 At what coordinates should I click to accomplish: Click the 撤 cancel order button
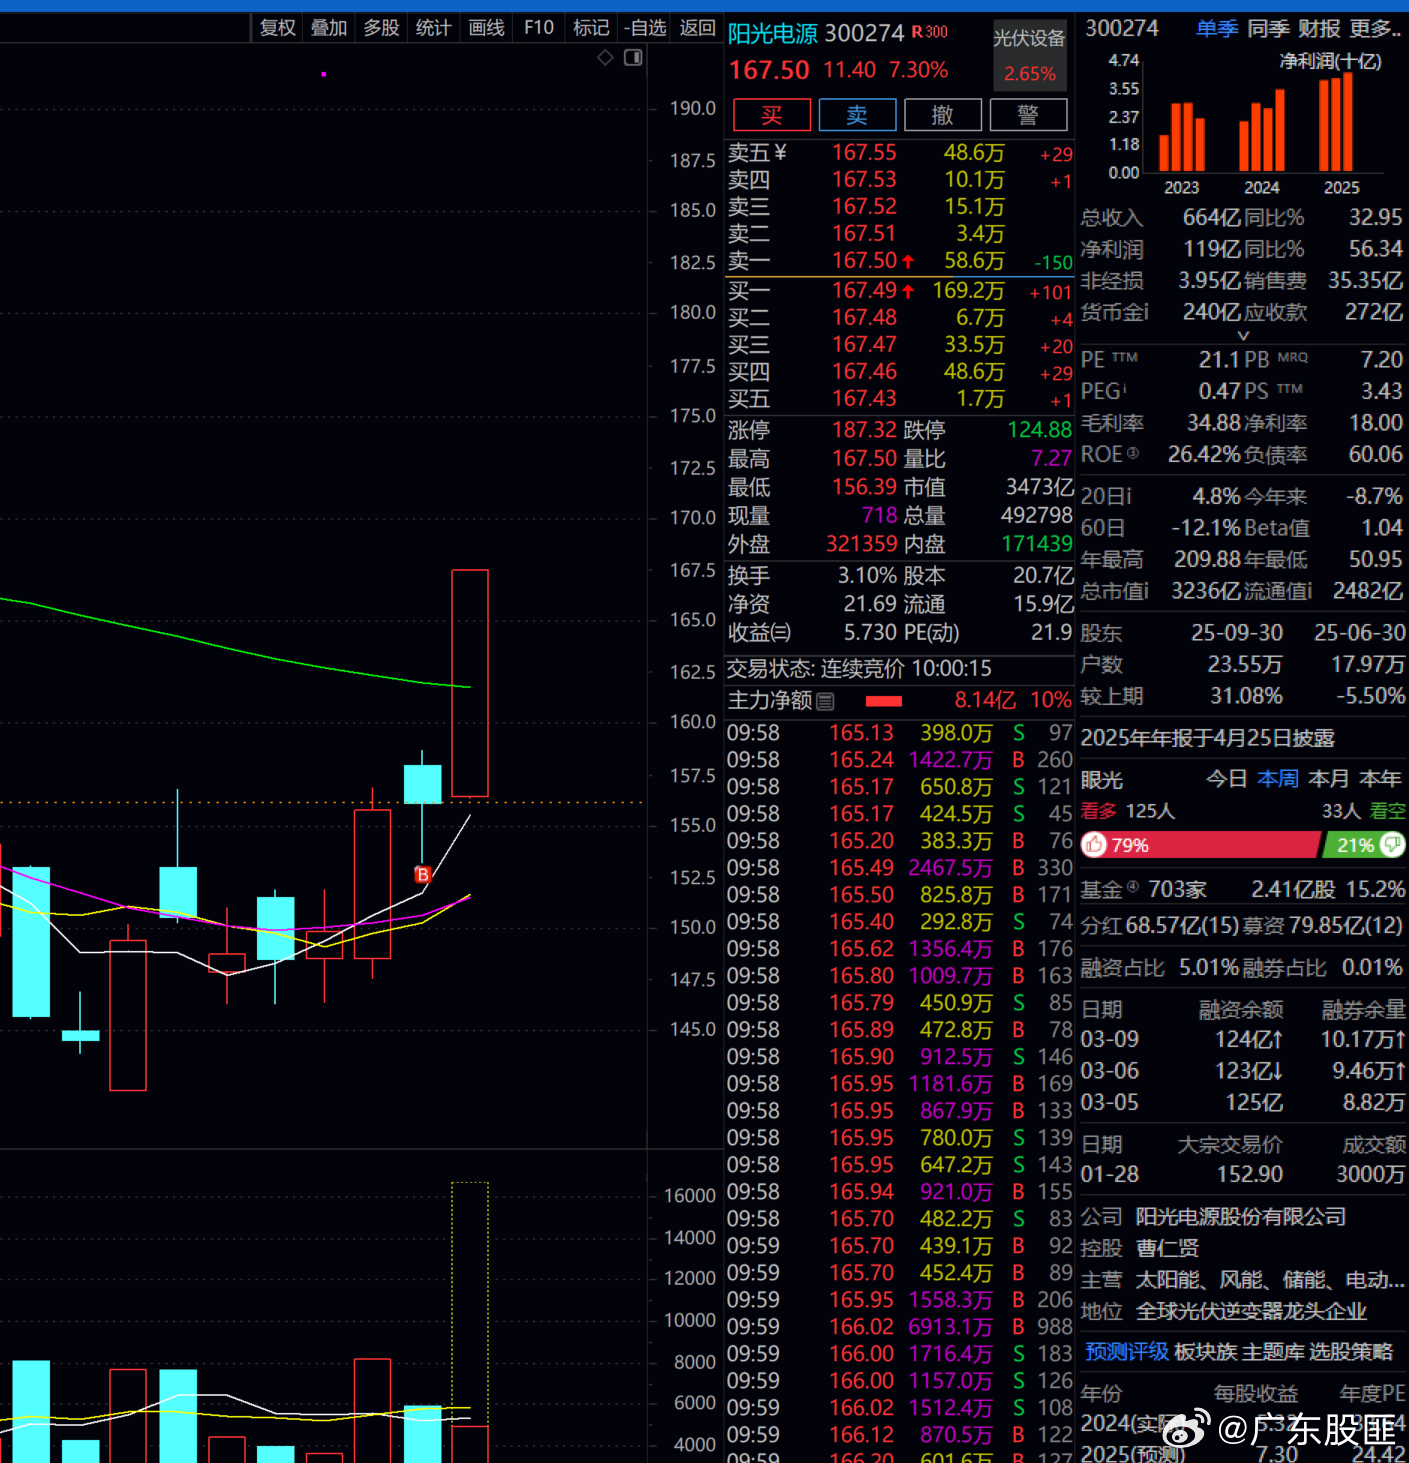pyautogui.click(x=943, y=115)
